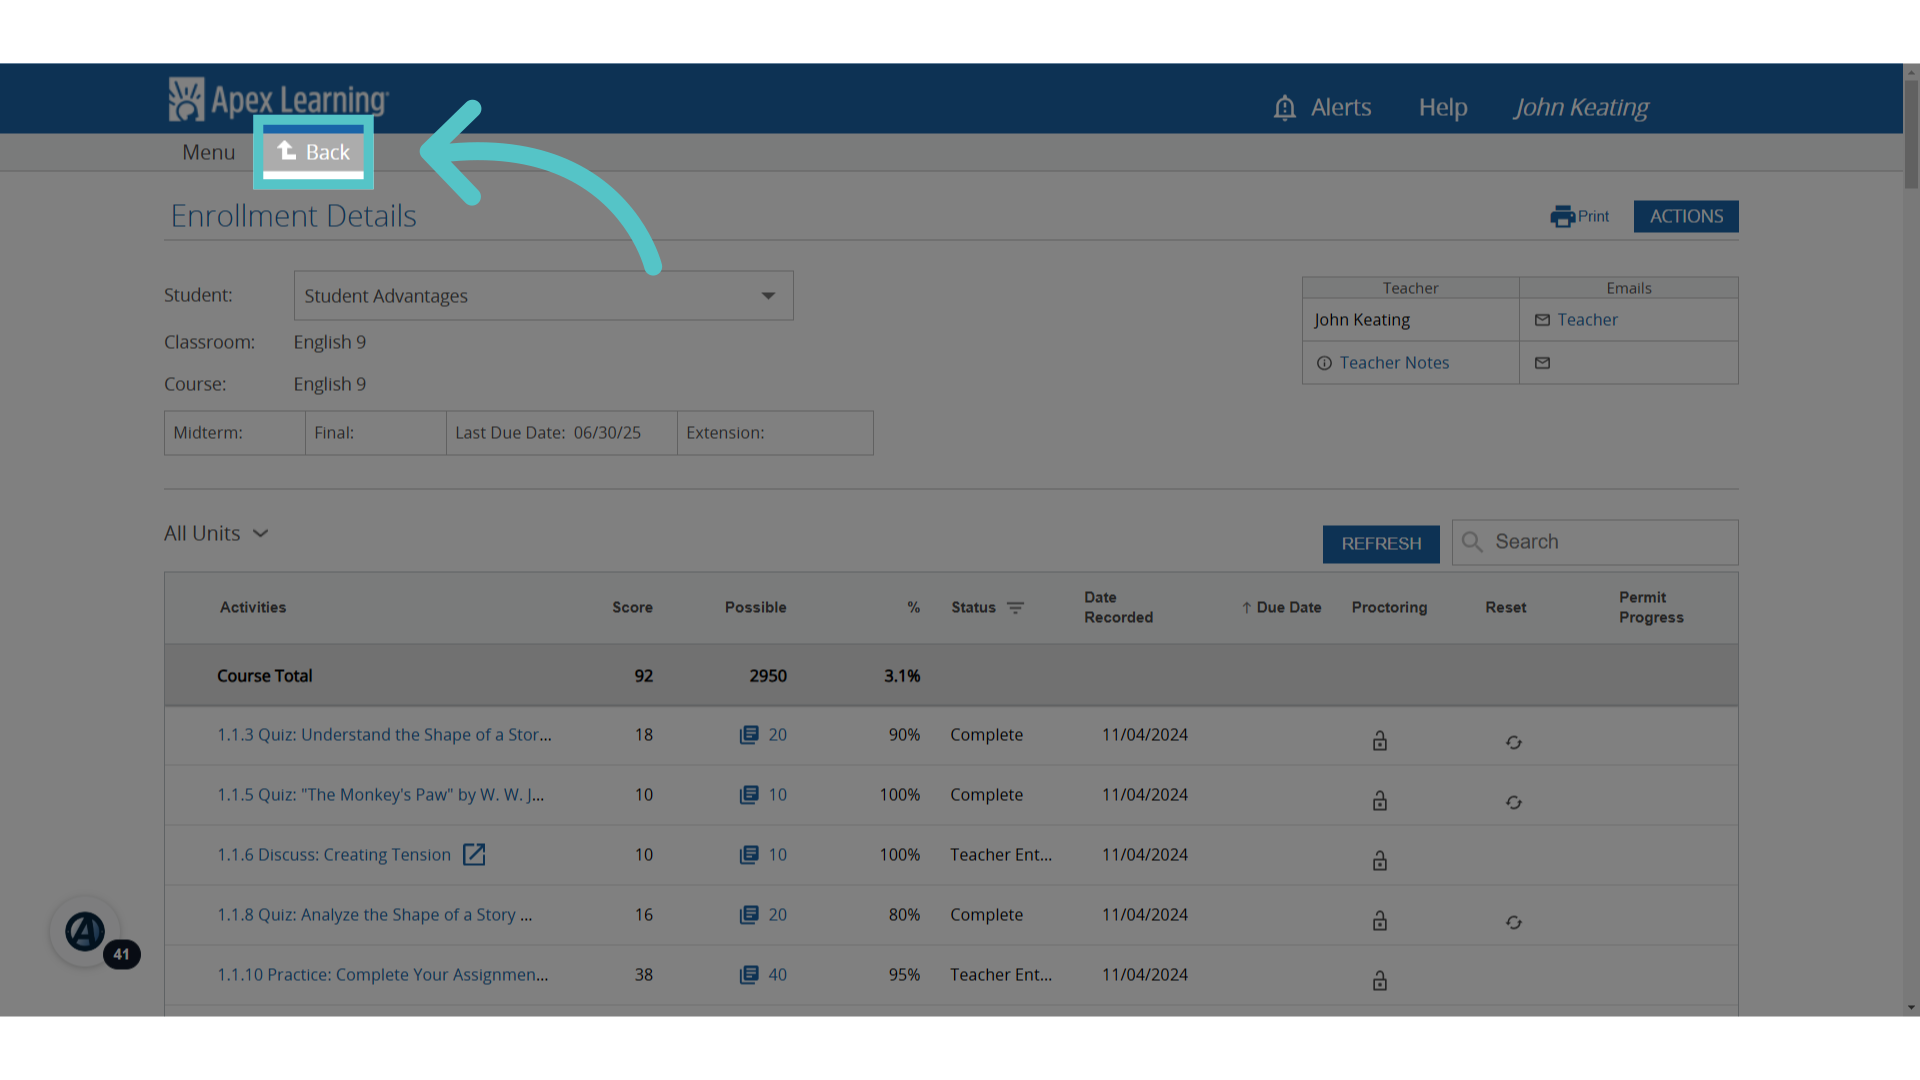Open the Menu item

pos(209,152)
